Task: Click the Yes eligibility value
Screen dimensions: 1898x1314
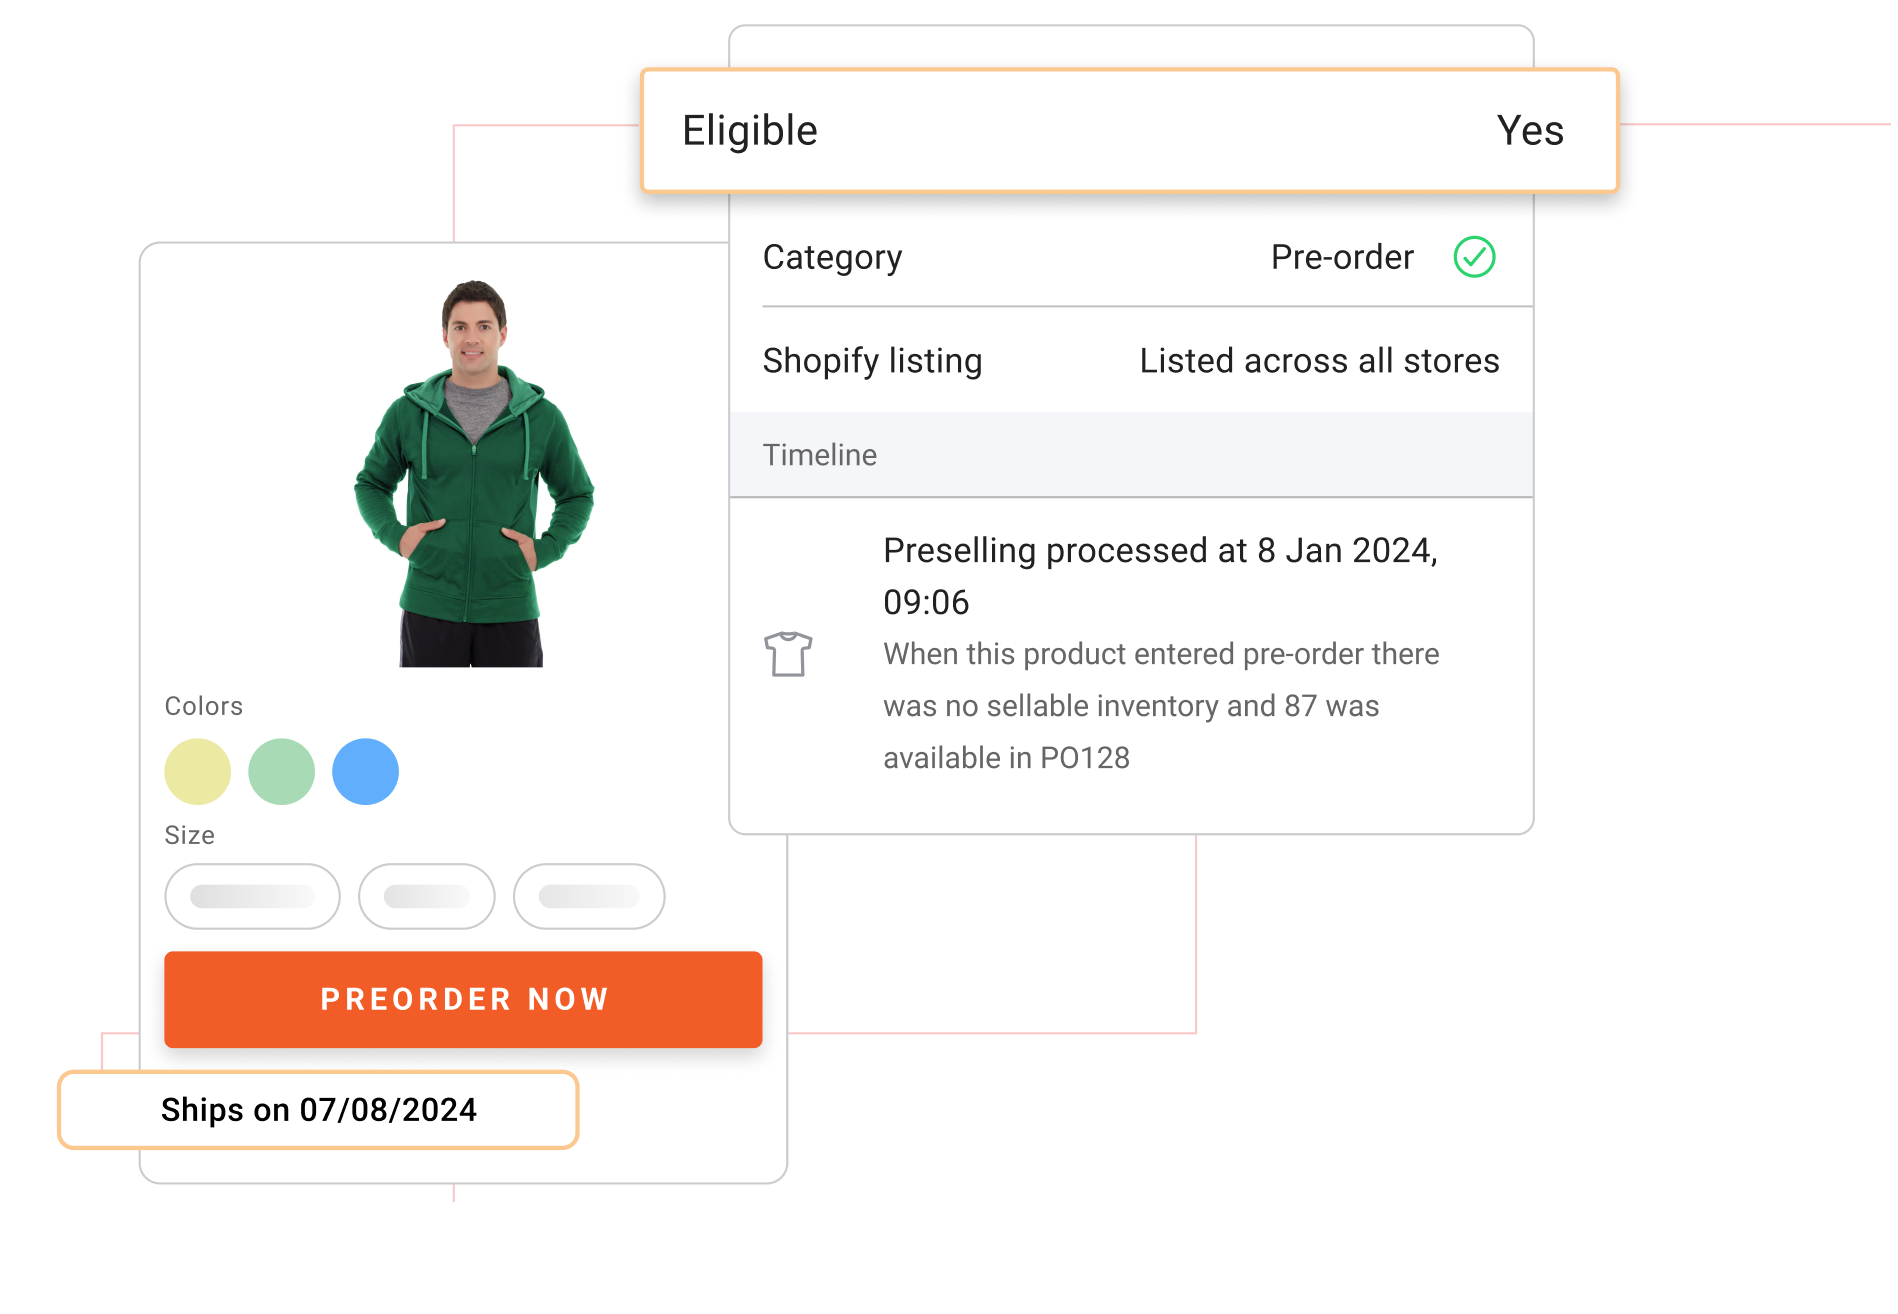Action: 1530,131
